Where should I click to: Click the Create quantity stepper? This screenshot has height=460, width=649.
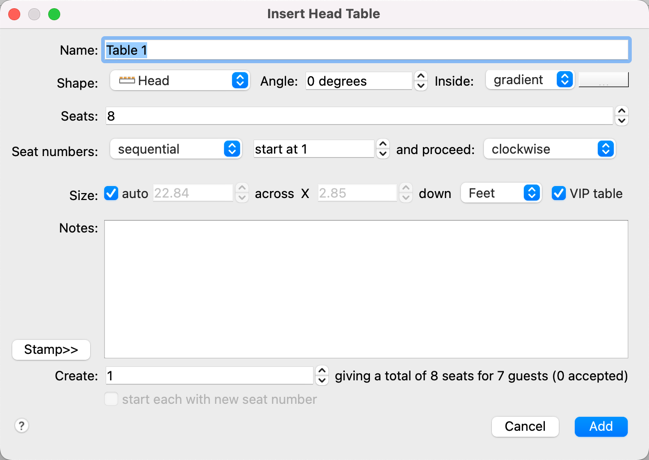pyautogui.click(x=322, y=376)
